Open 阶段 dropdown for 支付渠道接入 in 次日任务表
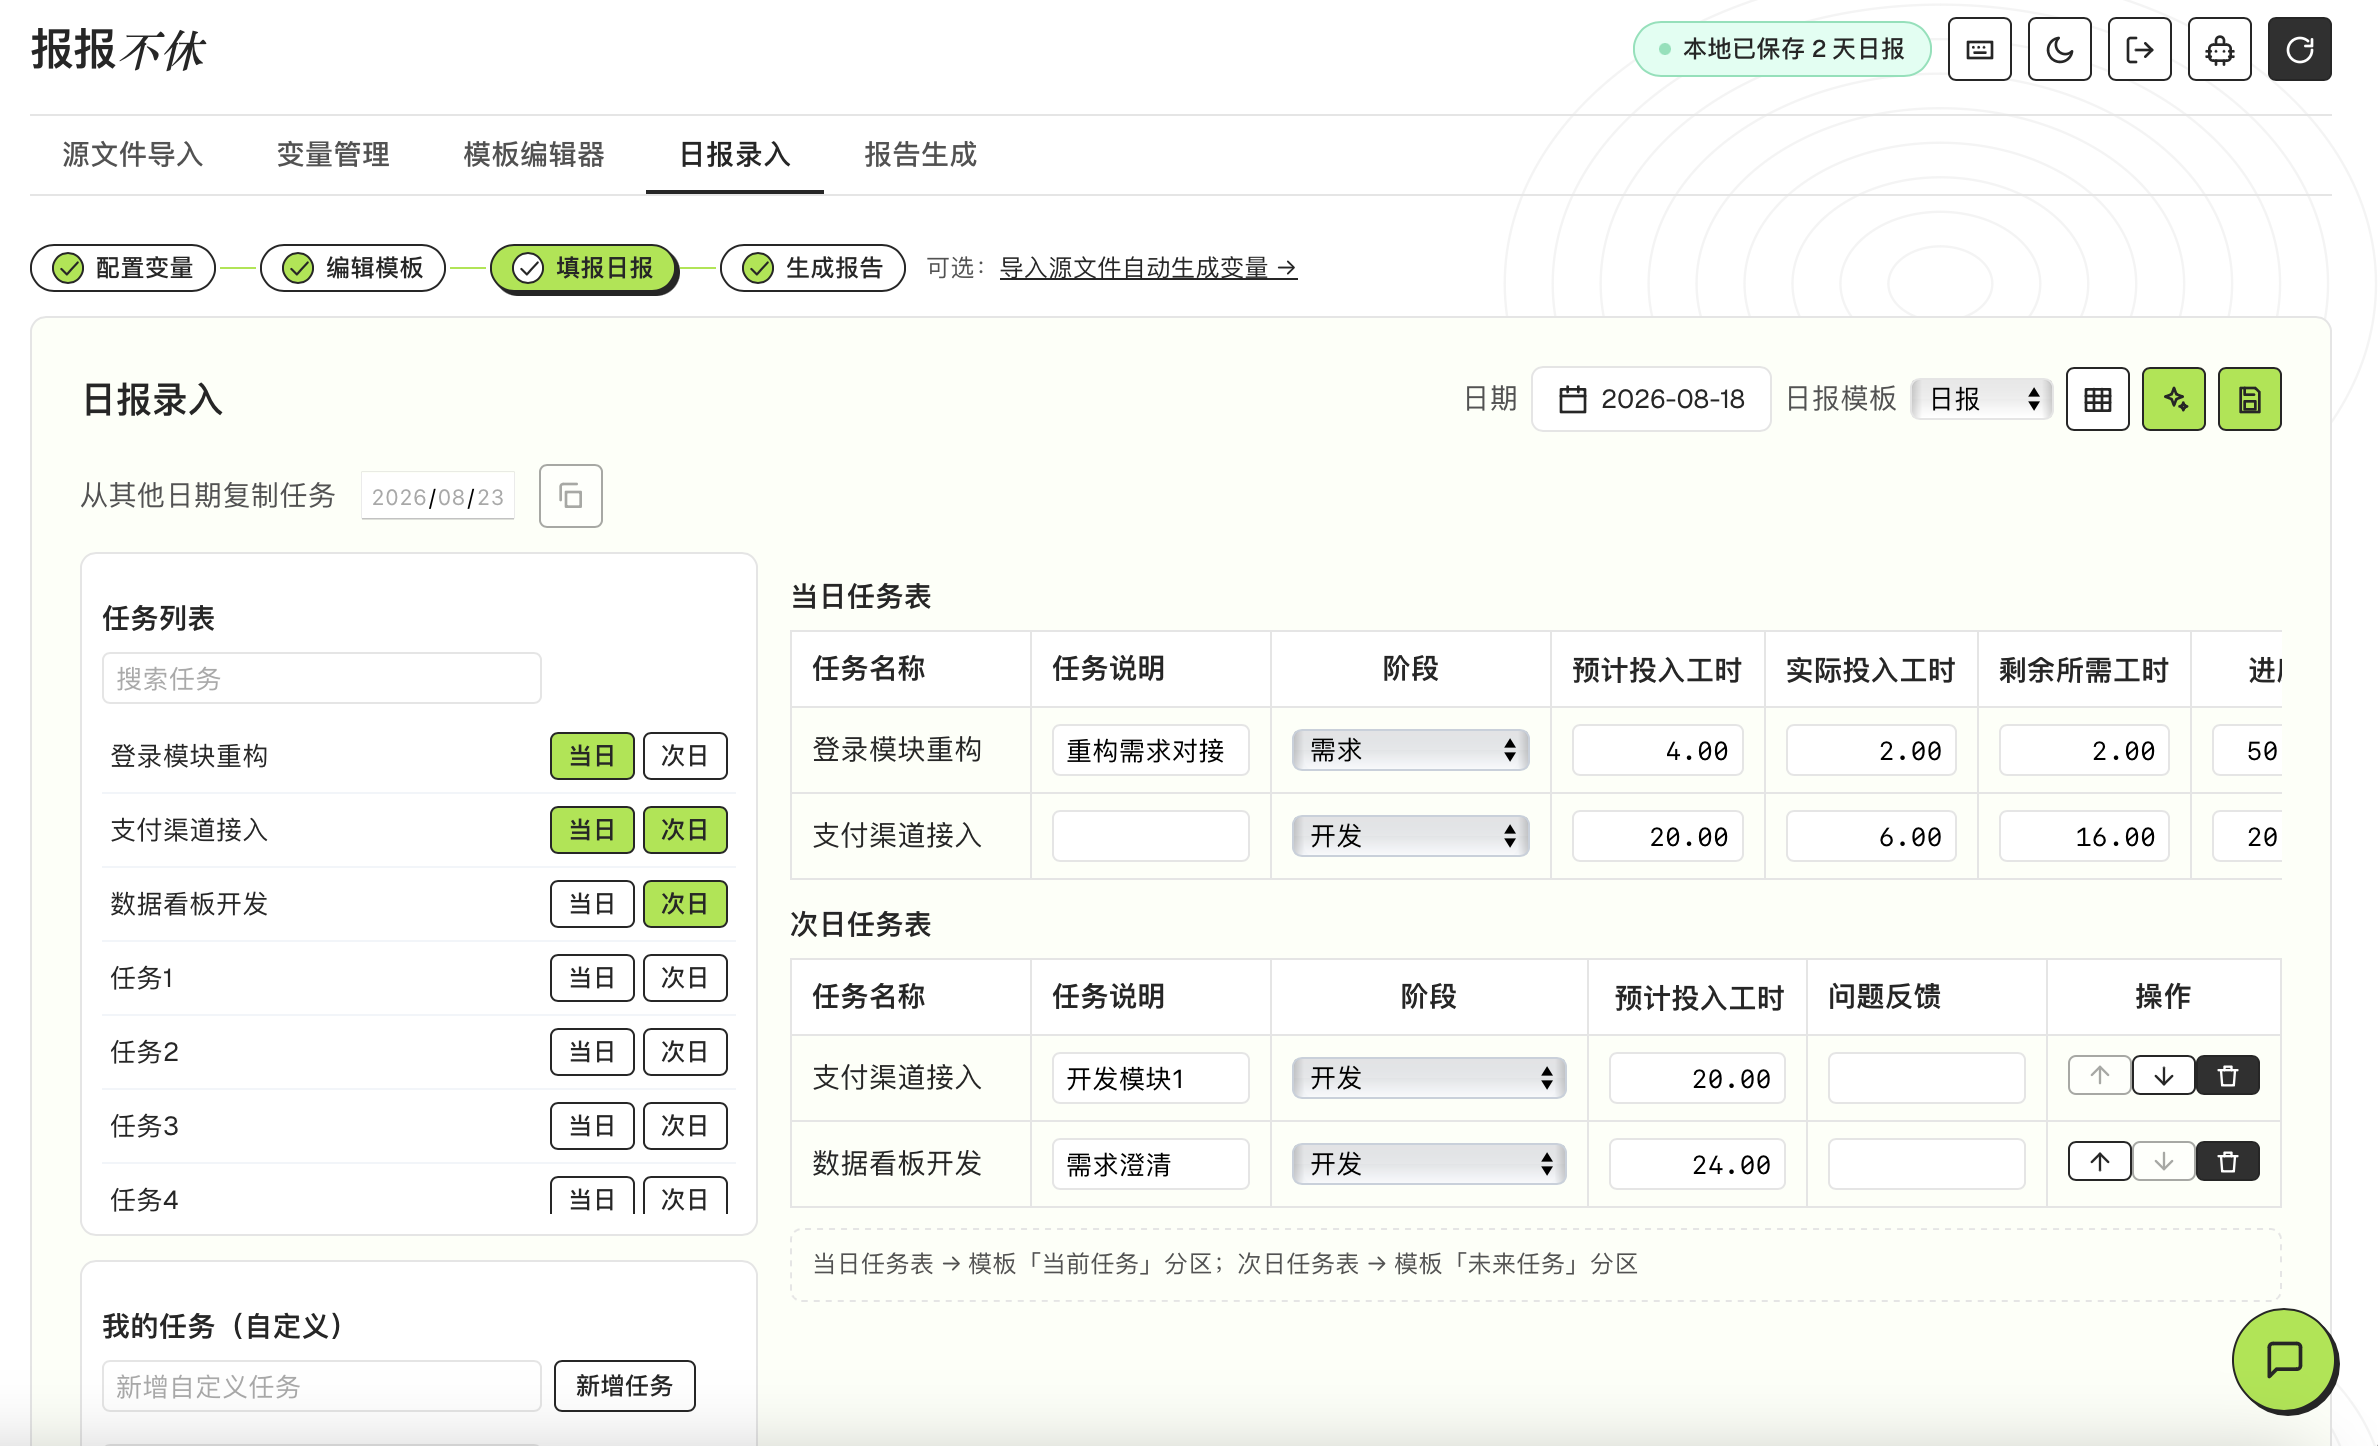The image size is (2378, 1446). (1429, 1078)
